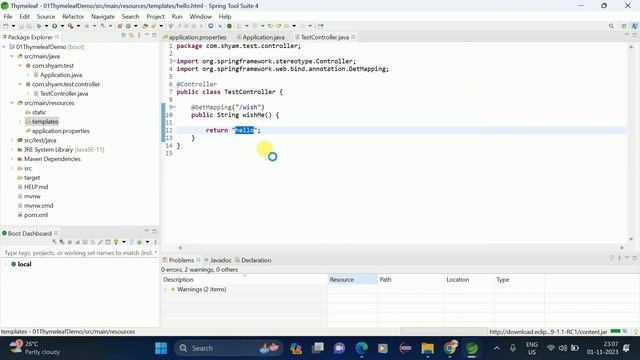Select HELP.md in Package Explorer
This screenshot has width=640, height=360.
click(x=36, y=187)
